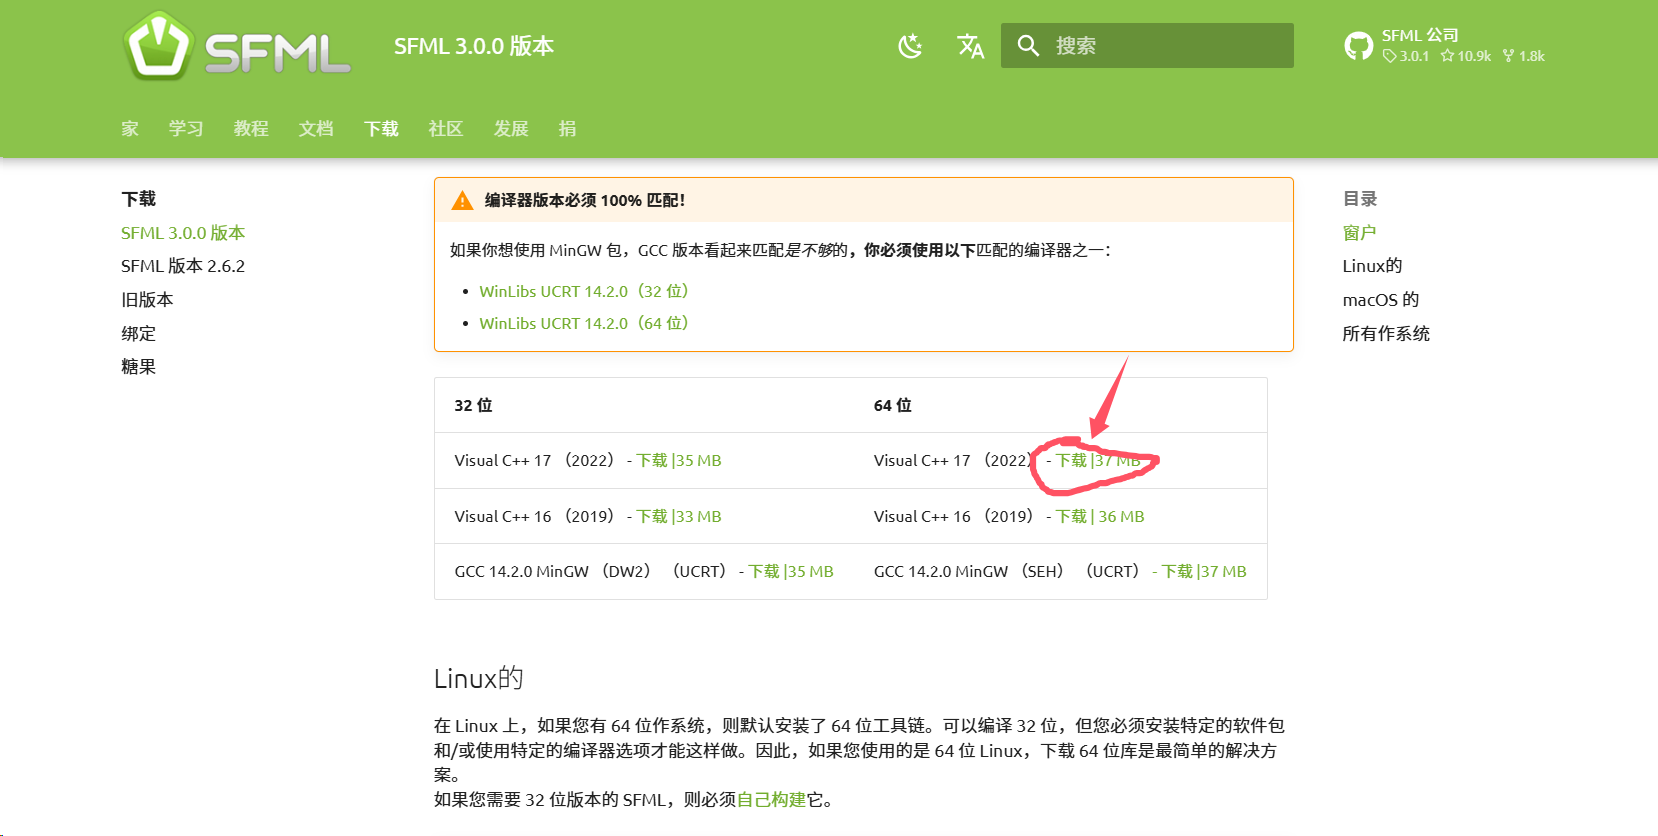Image resolution: width=1658 pixels, height=836 pixels.
Task: Jump to Linux的 in table of contents
Action: pos(1372,266)
